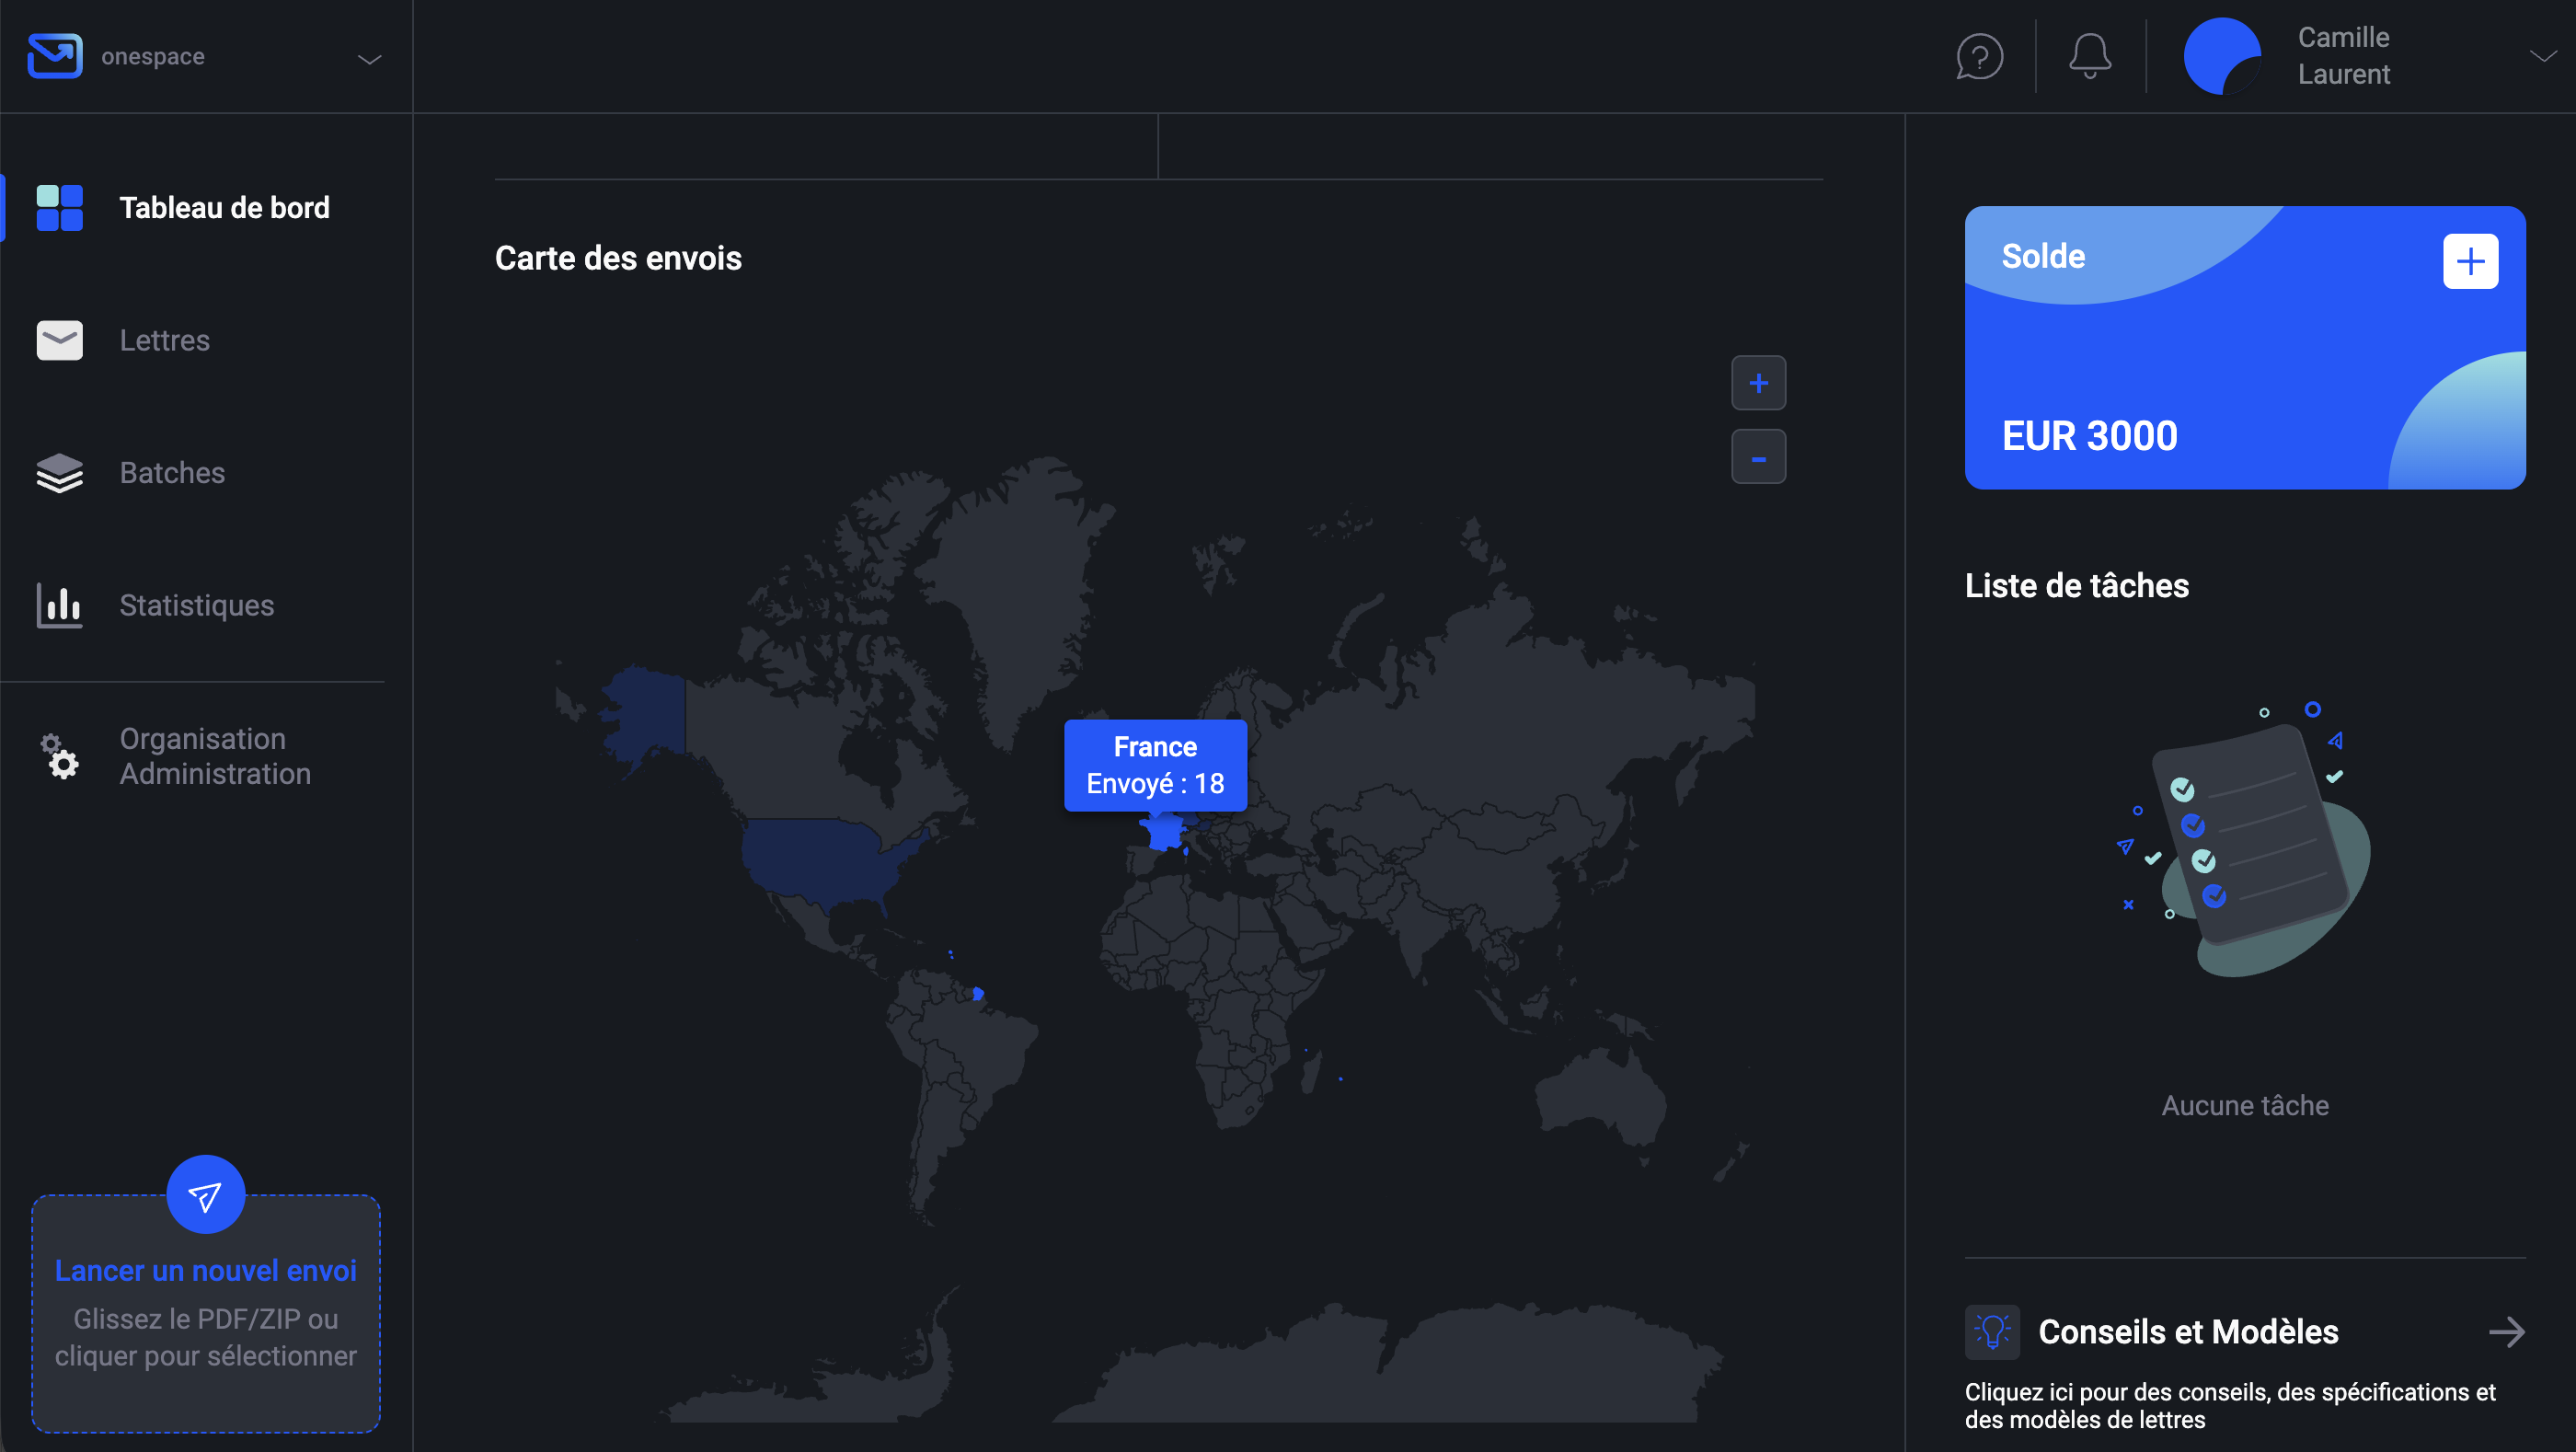
Task: Expand the onespace workspace dropdown chevron
Action: 370,59
